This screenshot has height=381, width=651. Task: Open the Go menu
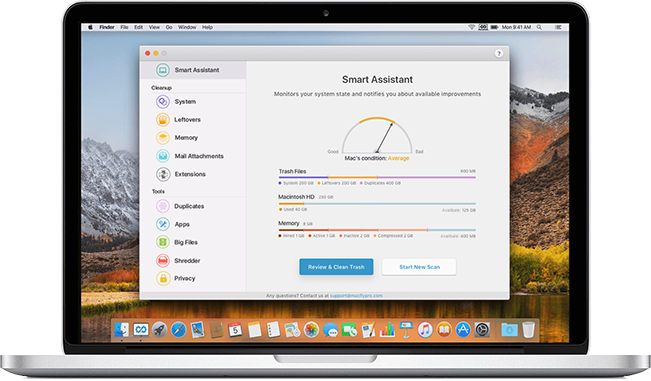169,27
